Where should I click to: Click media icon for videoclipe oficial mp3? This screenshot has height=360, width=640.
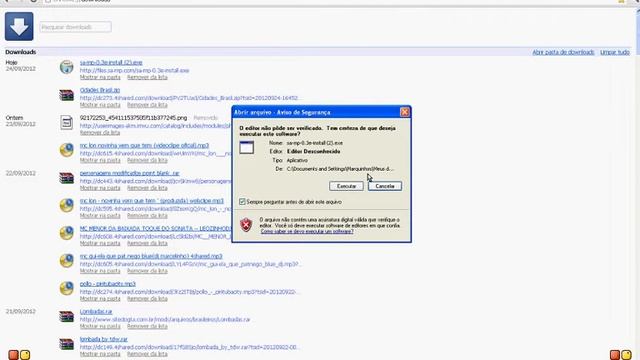[67, 150]
